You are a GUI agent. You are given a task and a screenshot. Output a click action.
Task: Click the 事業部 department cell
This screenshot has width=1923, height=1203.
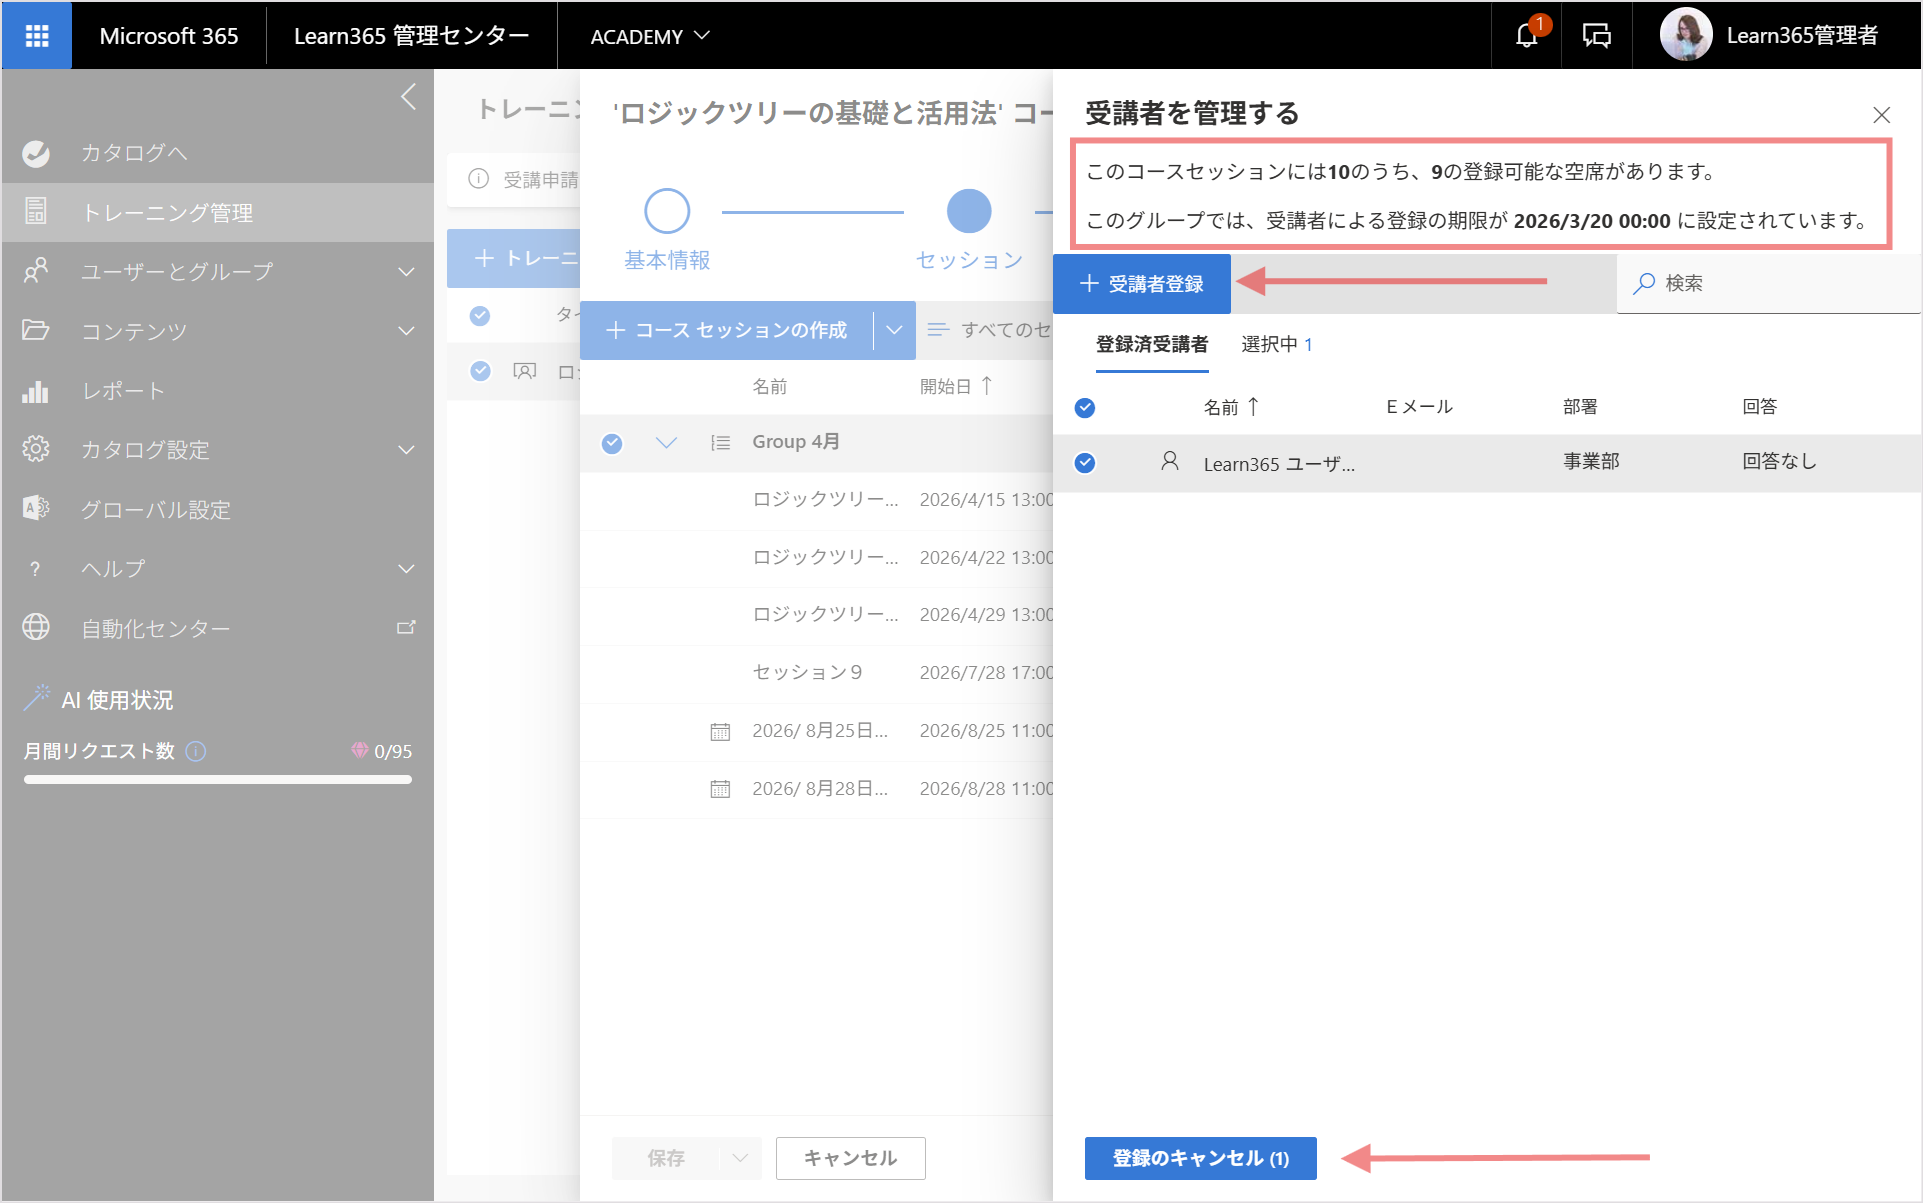(1590, 461)
